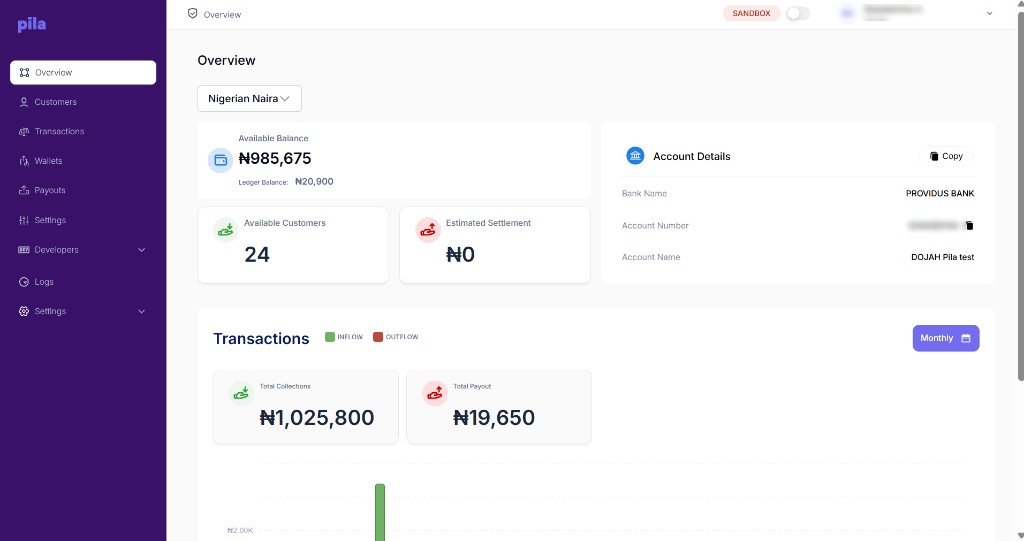The image size is (1024, 541).
Task: Click the ₦20,900 ledger balance value
Action: click(x=314, y=182)
